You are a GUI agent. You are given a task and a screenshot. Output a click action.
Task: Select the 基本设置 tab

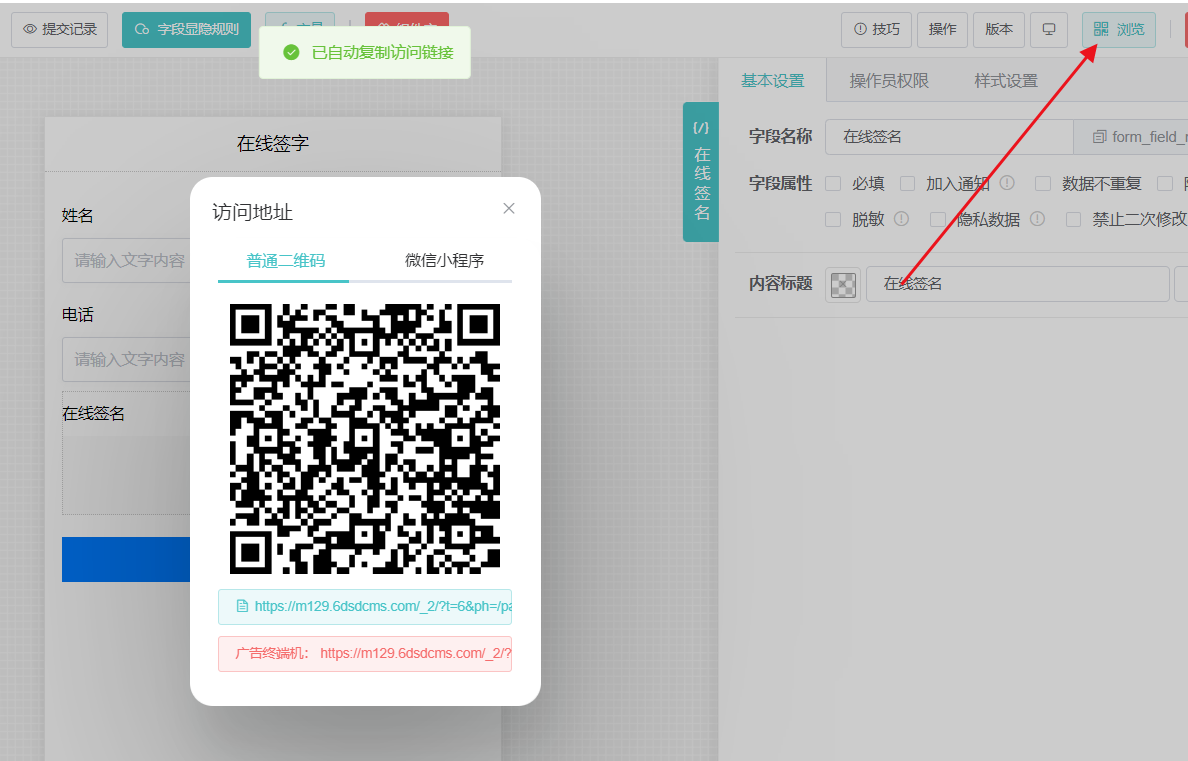tap(773, 80)
